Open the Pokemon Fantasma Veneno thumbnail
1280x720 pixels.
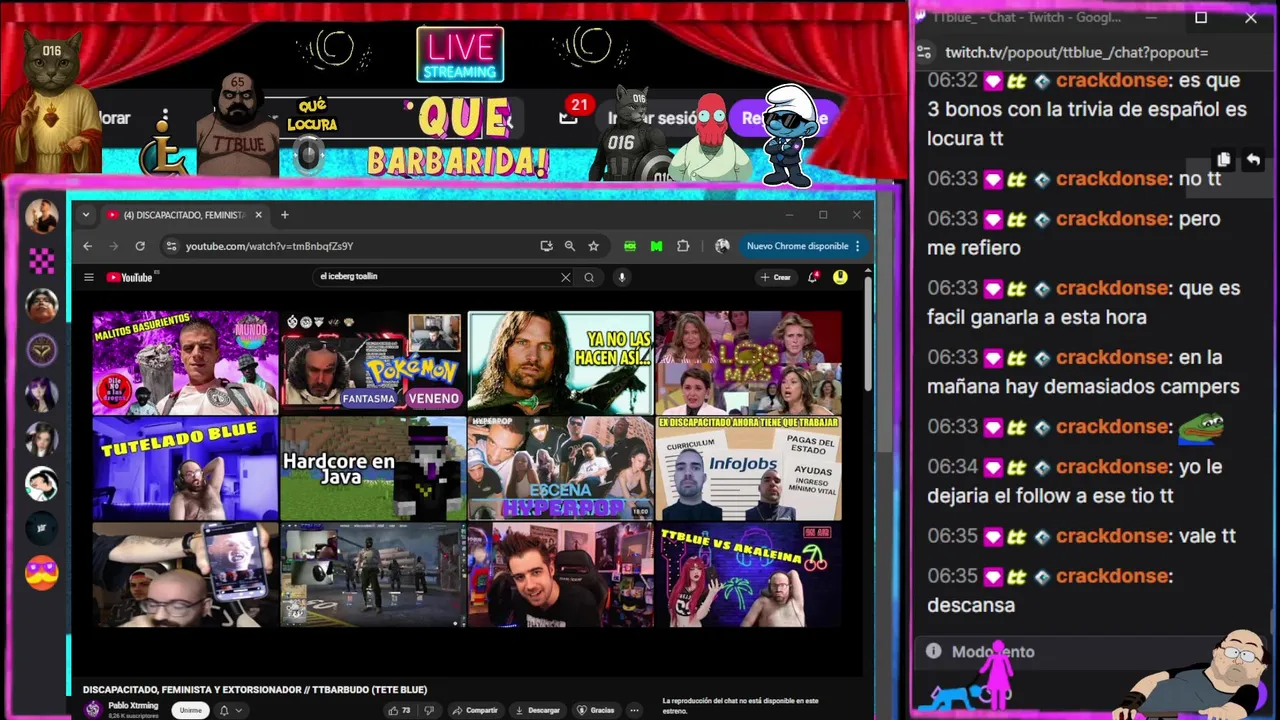click(x=372, y=362)
